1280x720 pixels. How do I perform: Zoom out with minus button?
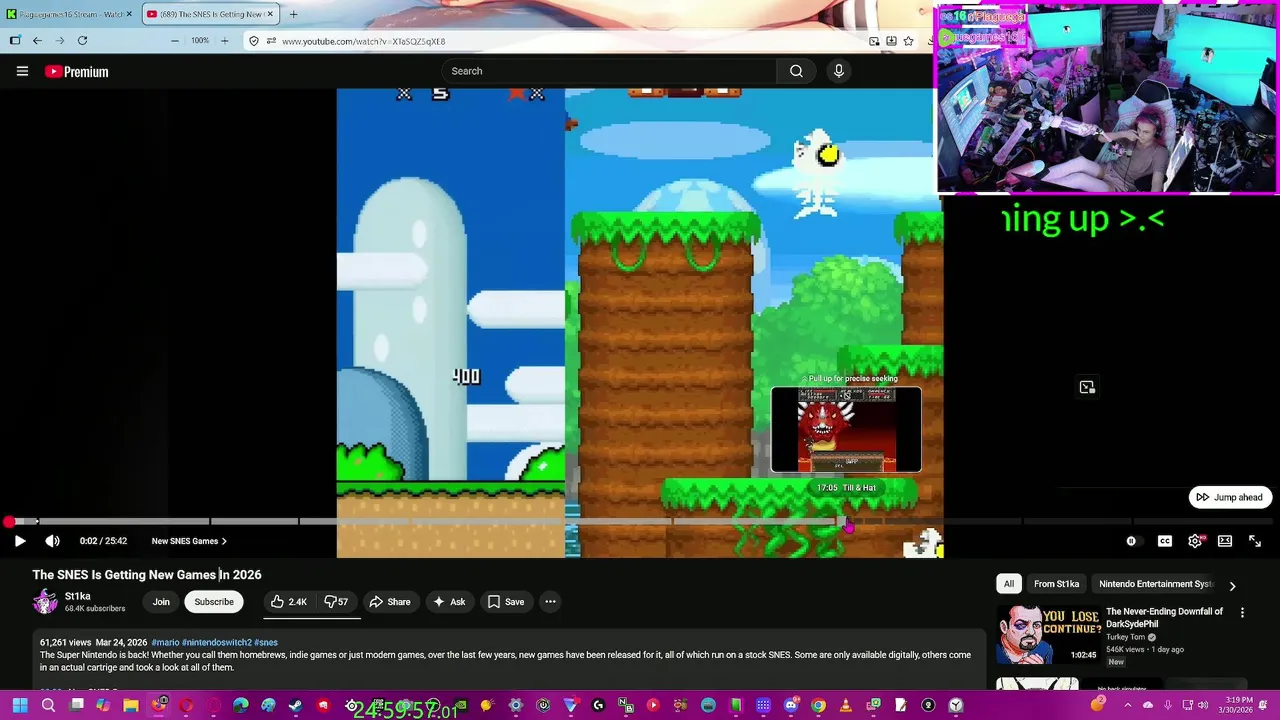(x=175, y=41)
